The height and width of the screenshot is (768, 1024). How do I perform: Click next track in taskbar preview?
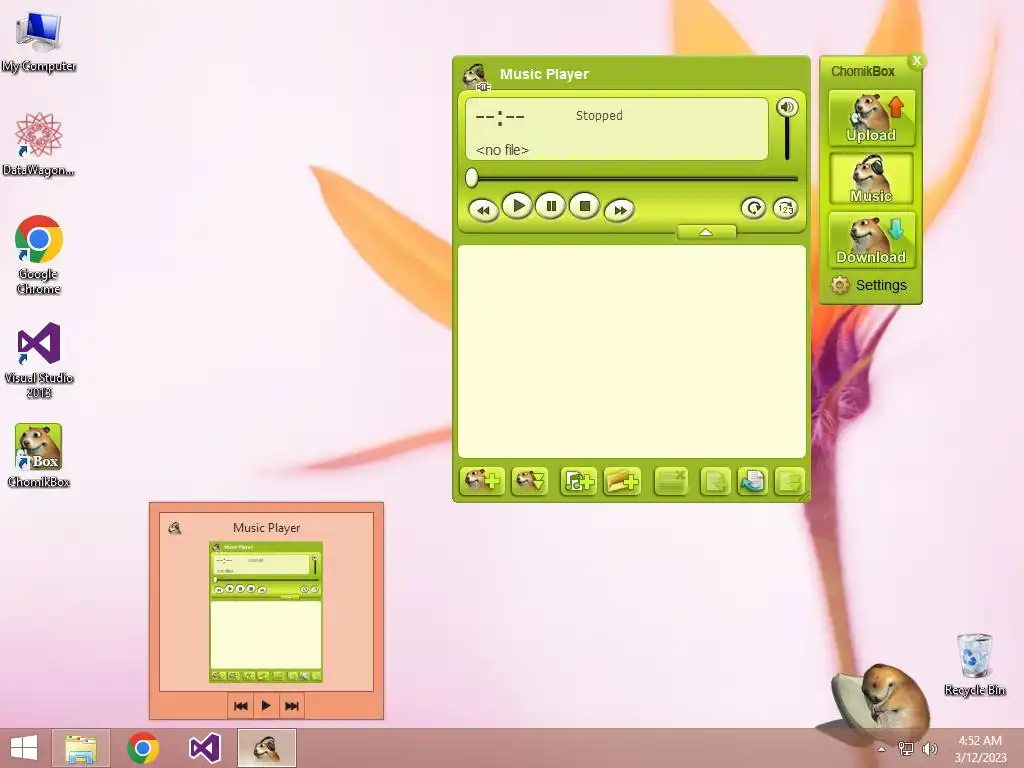pyautogui.click(x=292, y=706)
